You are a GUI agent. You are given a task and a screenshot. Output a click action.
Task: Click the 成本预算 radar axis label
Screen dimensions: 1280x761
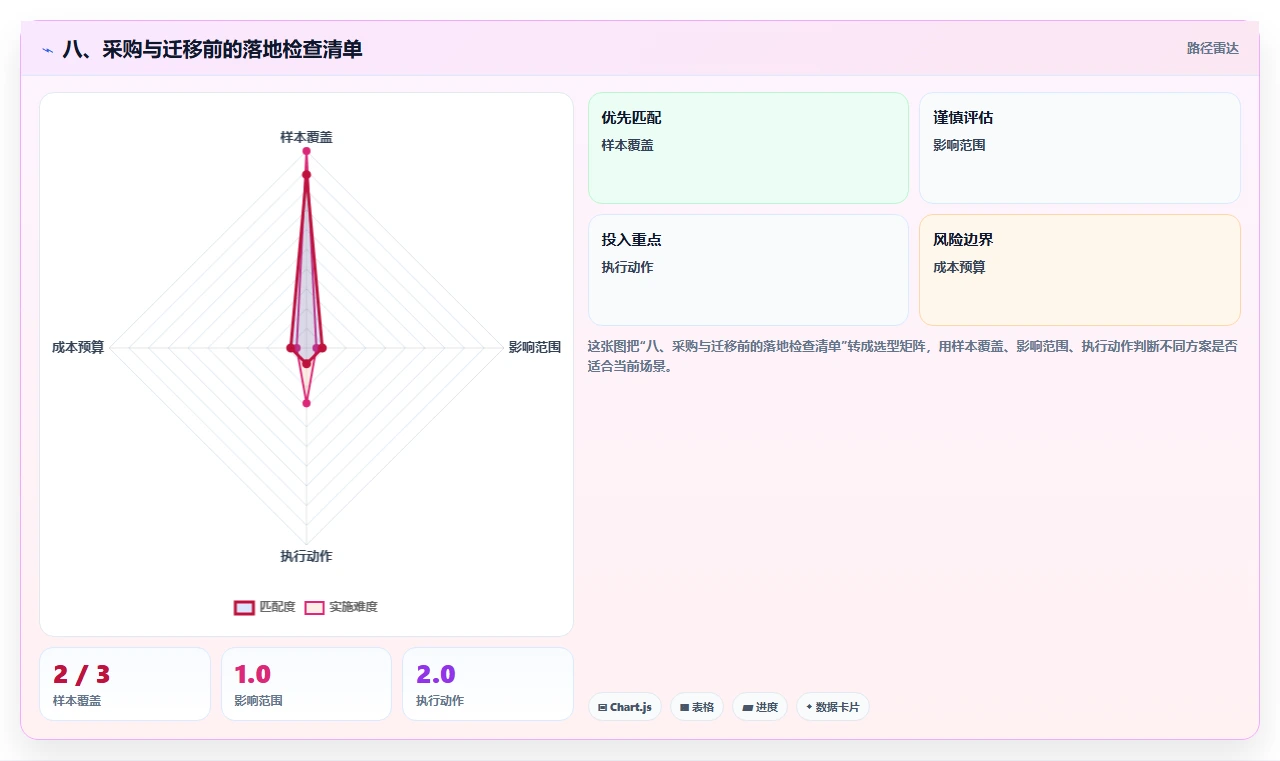tap(78, 348)
